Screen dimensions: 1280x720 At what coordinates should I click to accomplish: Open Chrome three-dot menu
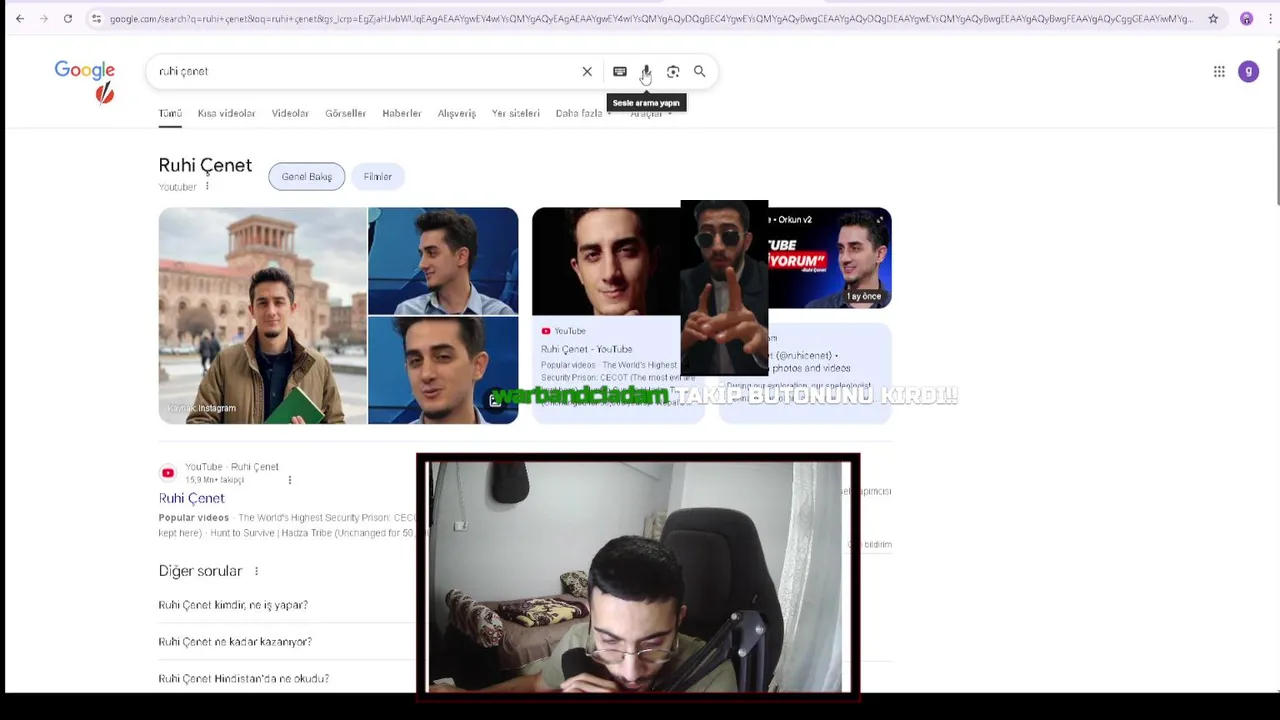tap(1272, 18)
